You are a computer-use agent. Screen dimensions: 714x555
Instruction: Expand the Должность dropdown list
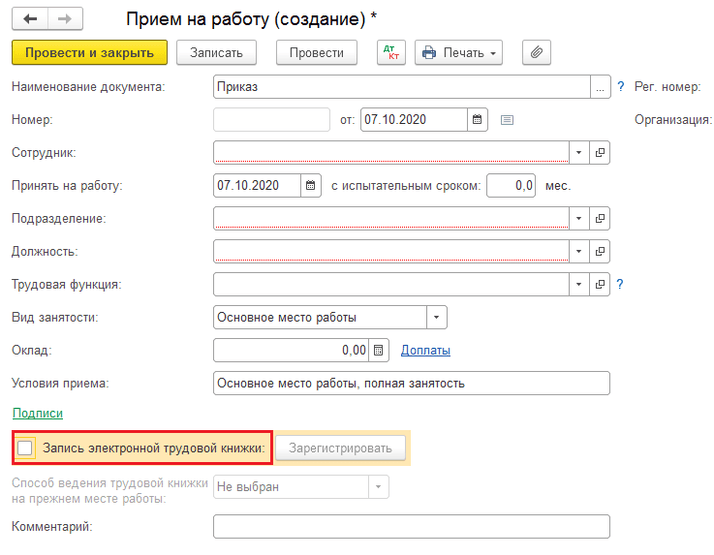[x=579, y=251]
